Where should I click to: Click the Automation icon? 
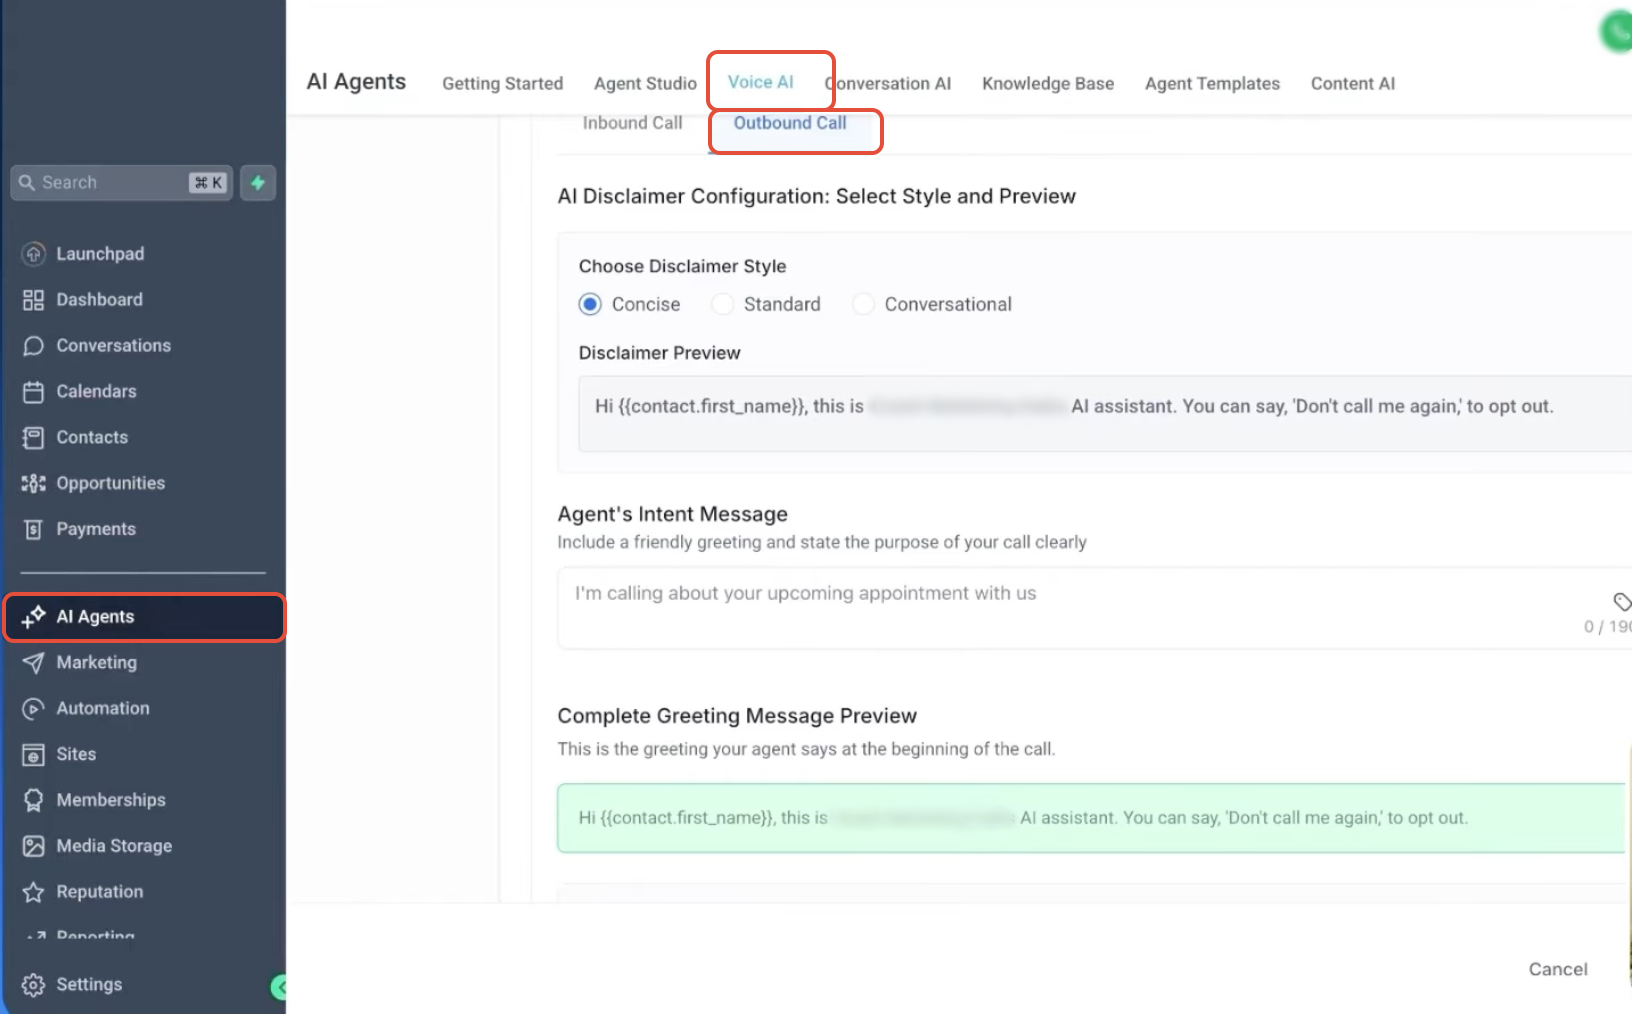(34, 709)
